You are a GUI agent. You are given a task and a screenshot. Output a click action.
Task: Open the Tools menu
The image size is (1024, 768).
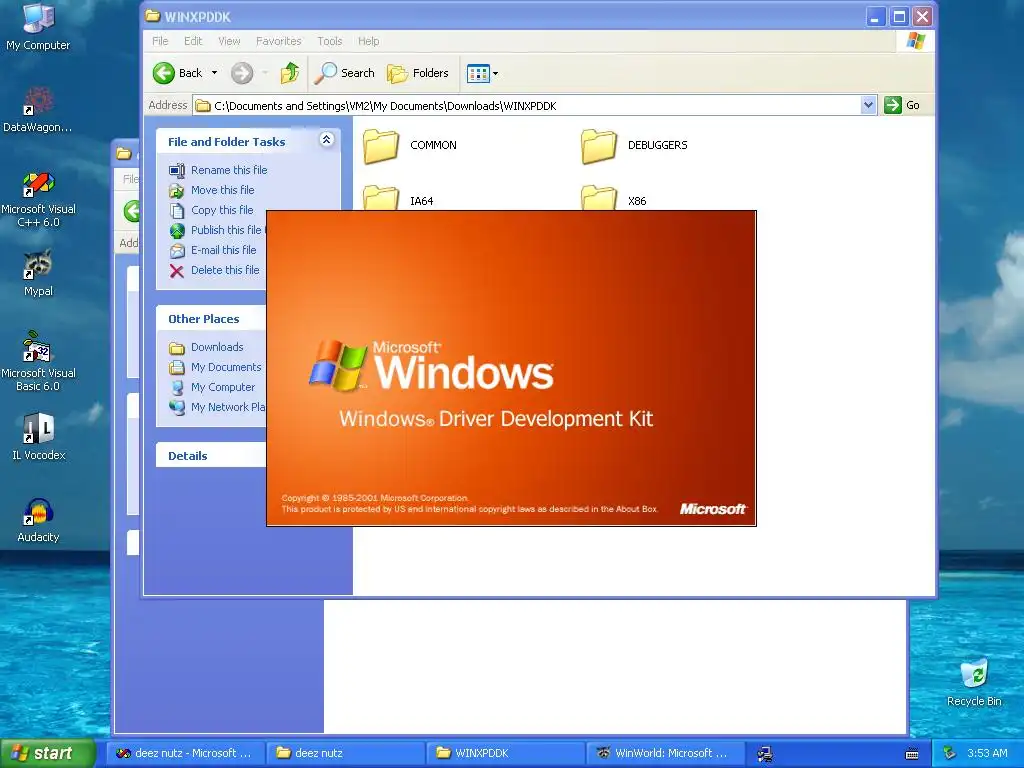point(330,41)
